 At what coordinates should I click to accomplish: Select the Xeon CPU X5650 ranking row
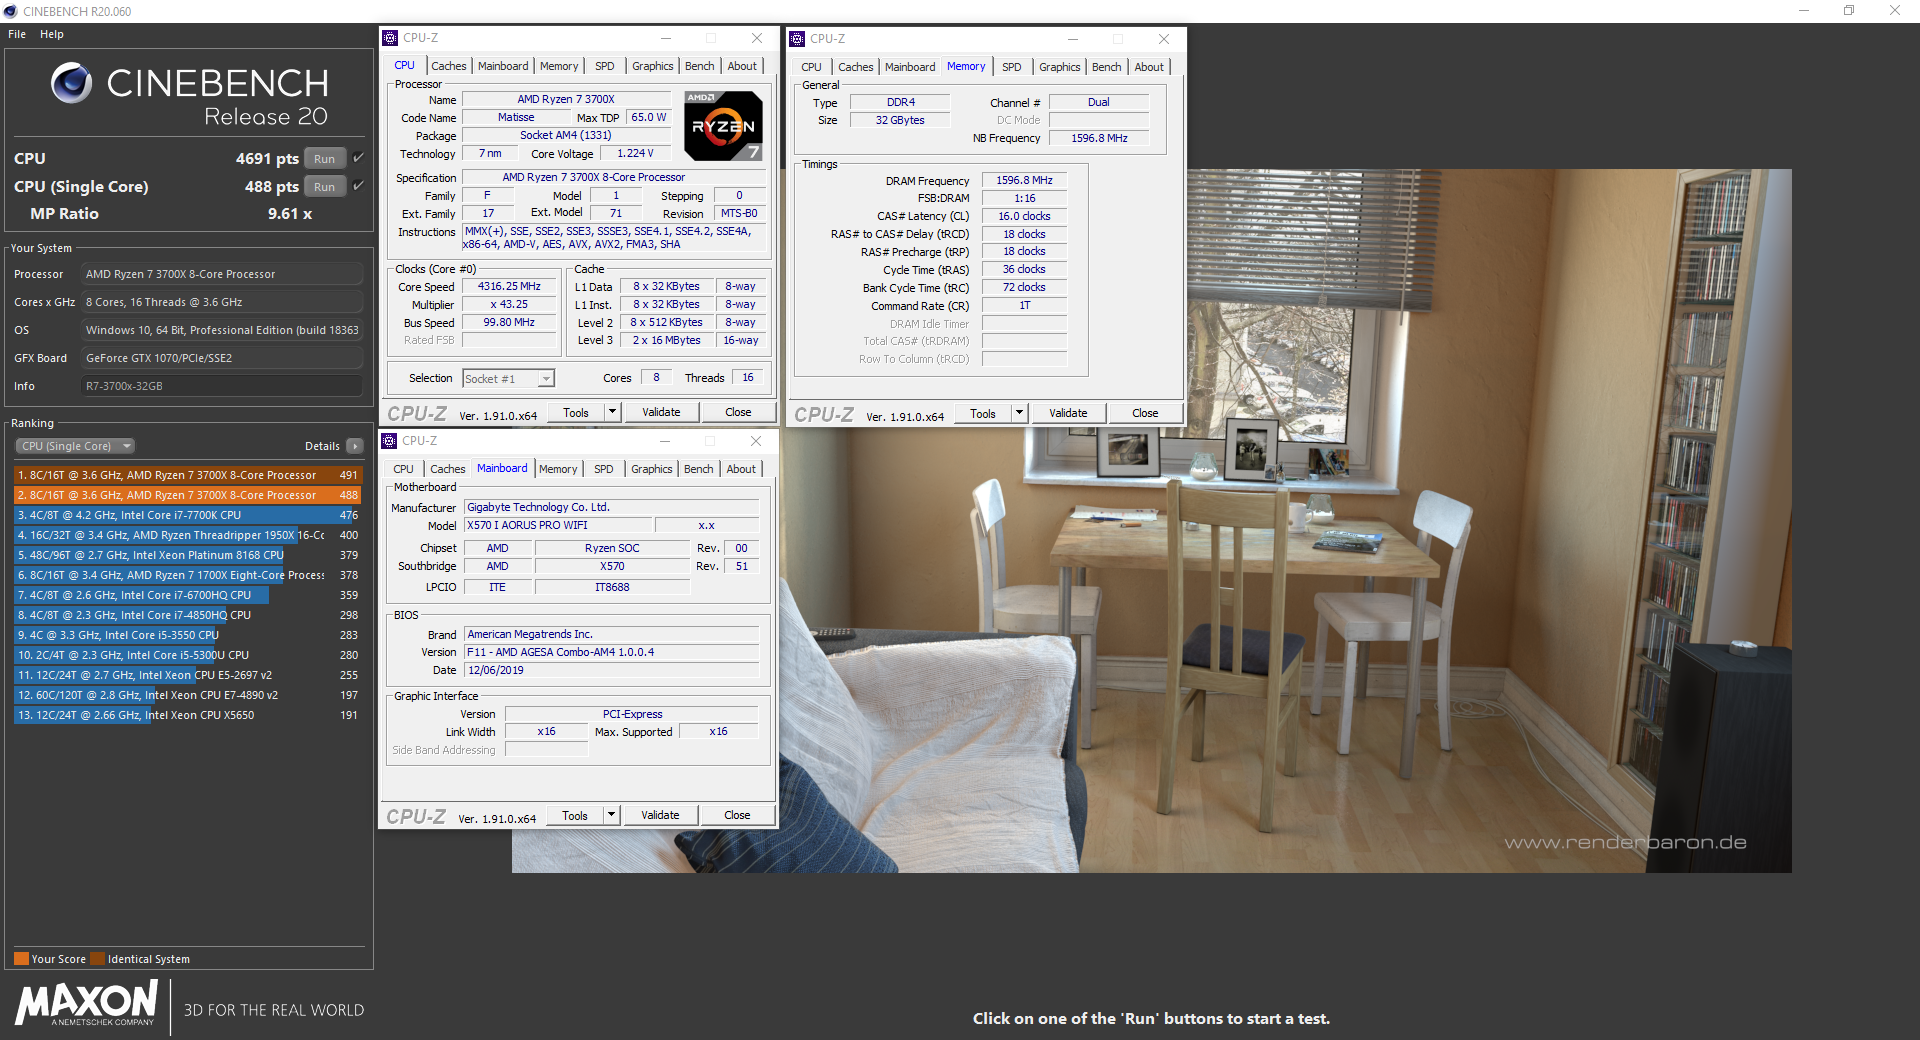coord(188,715)
